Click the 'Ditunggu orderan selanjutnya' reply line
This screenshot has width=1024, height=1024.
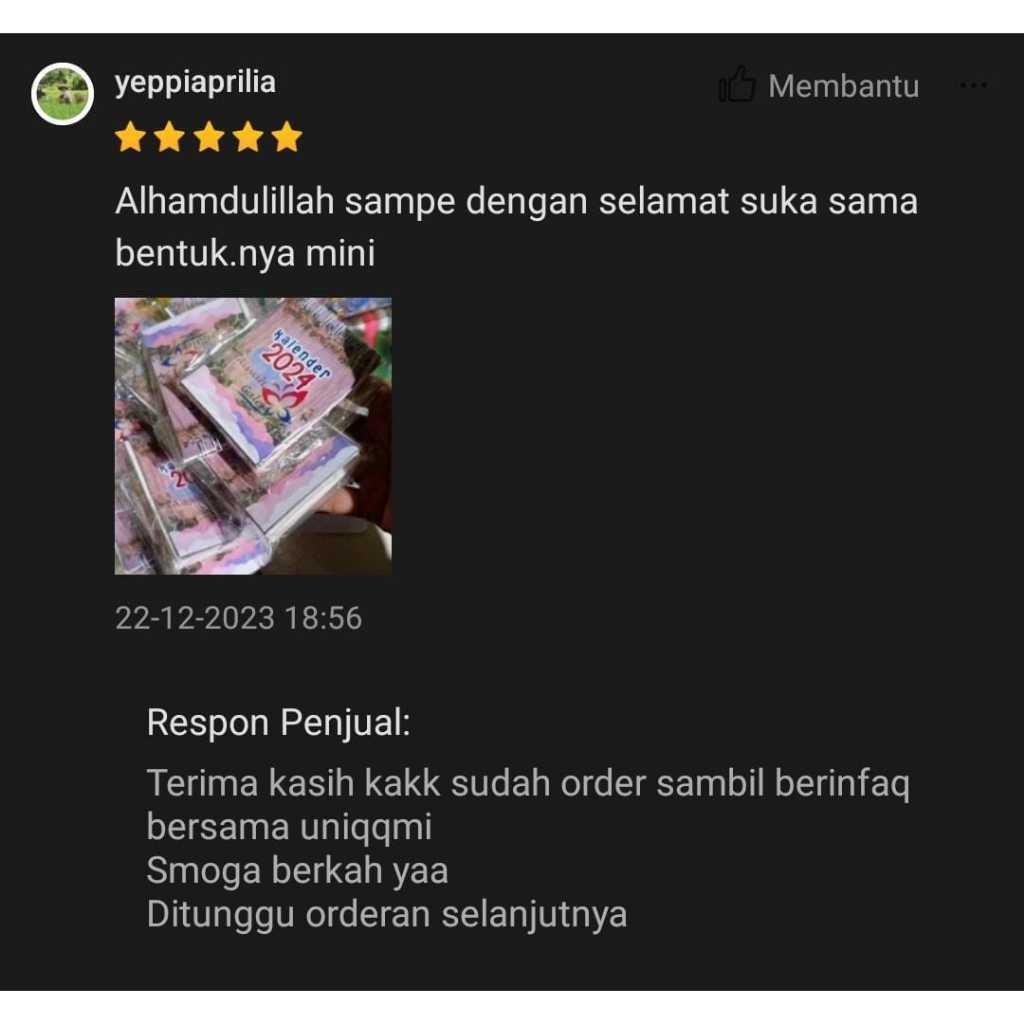[387, 914]
